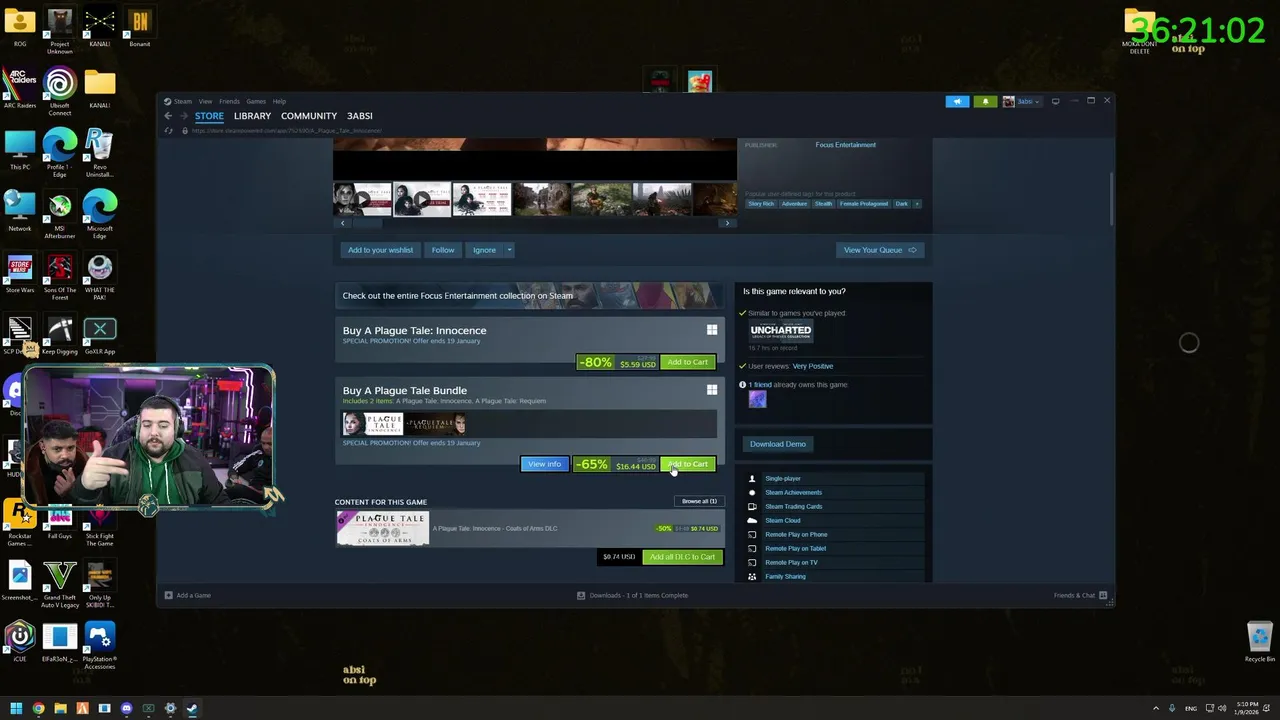Open the Friends & Chat icon
Image resolution: width=1280 pixels, height=720 pixels.
[1103, 595]
